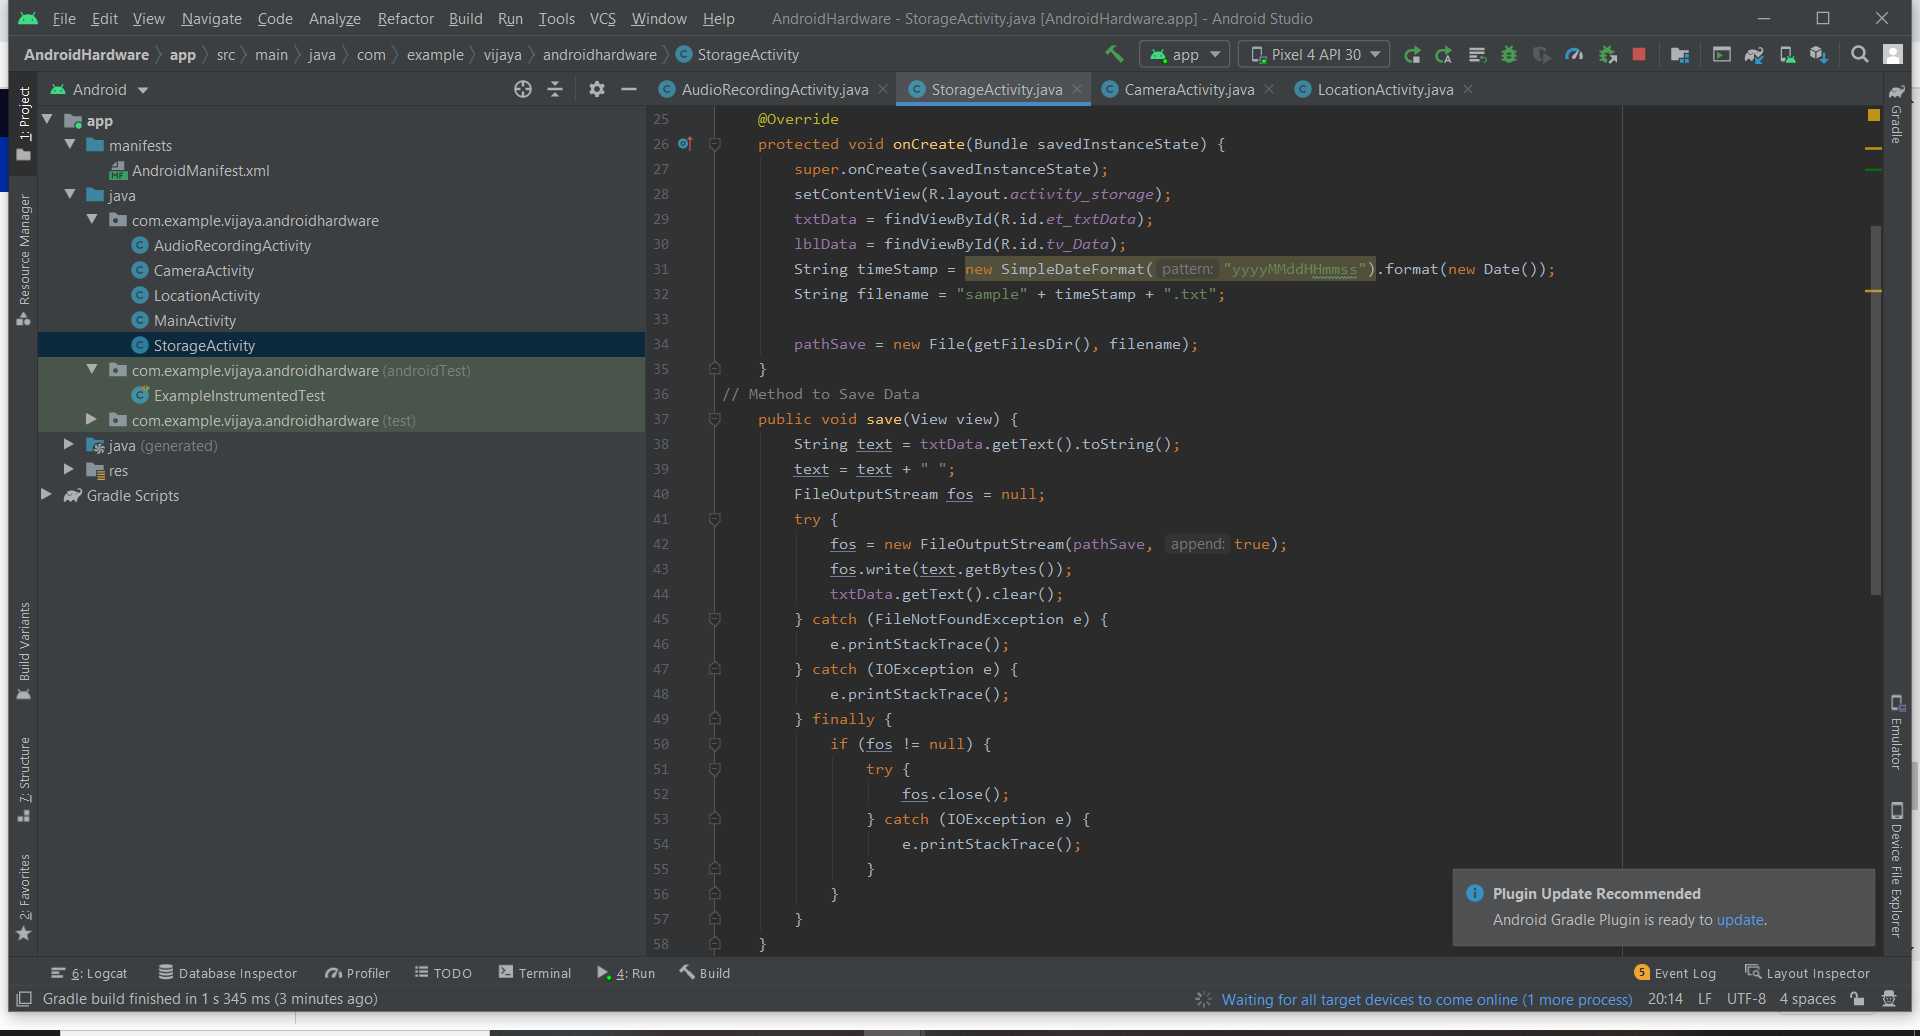1920x1036 pixels.
Task: Click the red Stop button
Action: (1639, 54)
